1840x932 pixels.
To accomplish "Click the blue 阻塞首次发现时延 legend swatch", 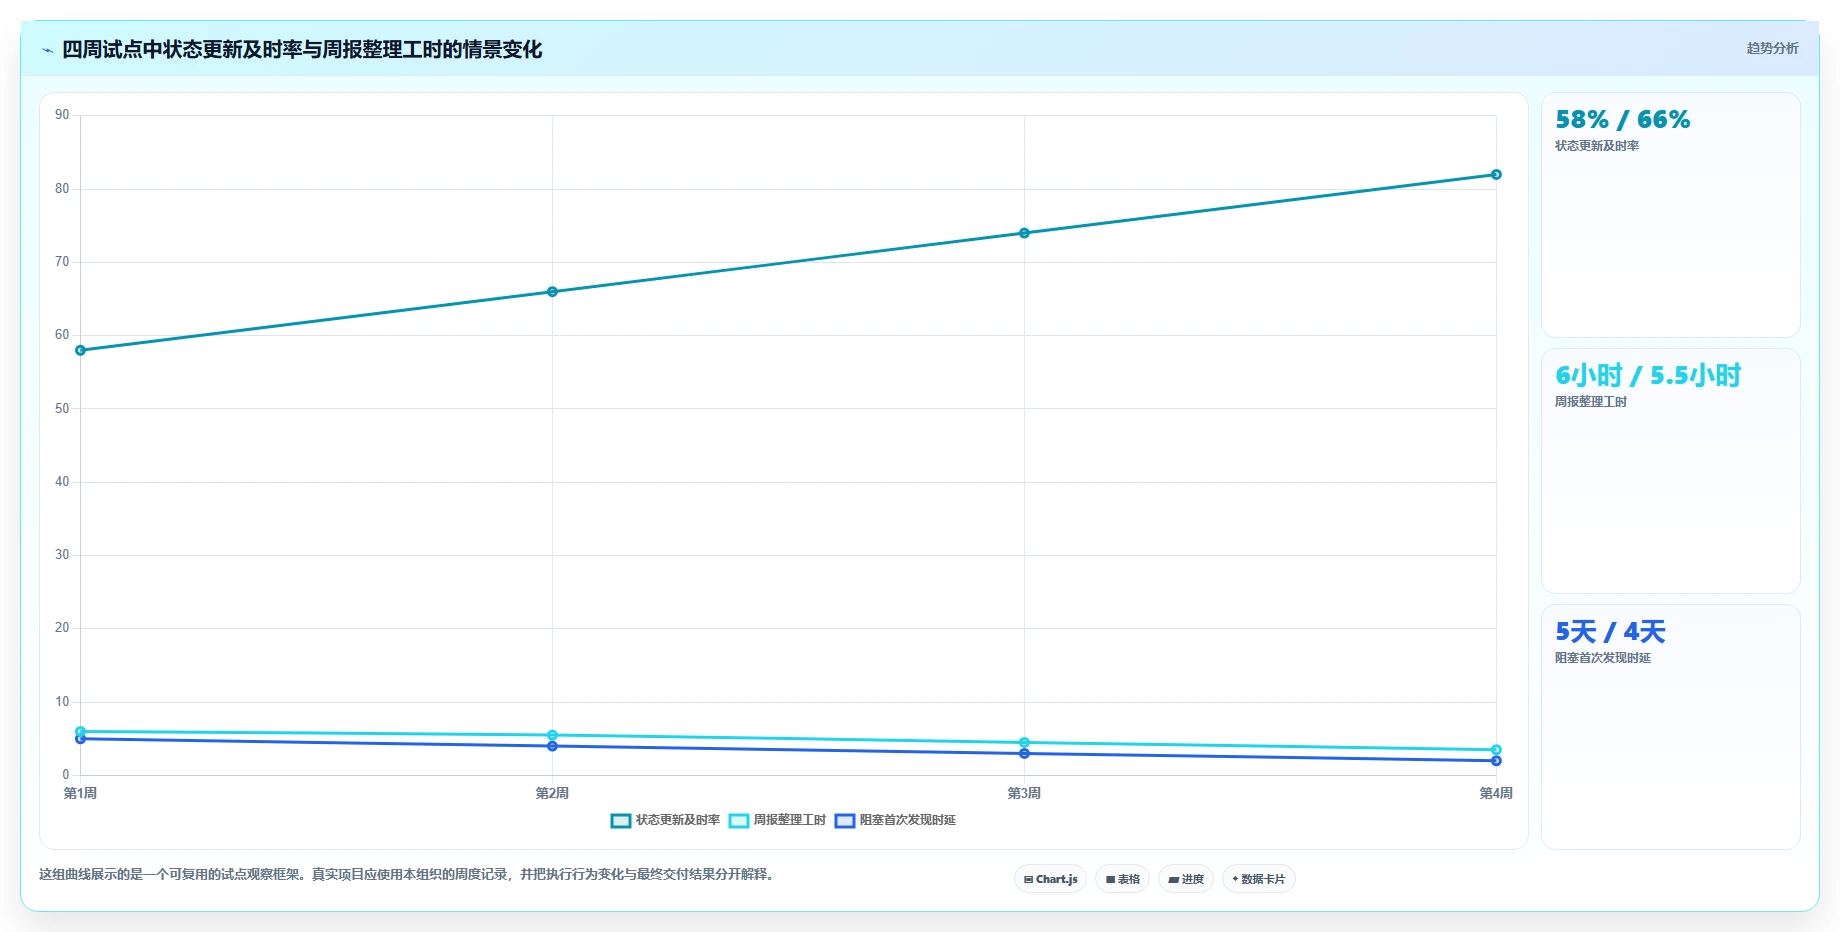I will click(x=845, y=821).
